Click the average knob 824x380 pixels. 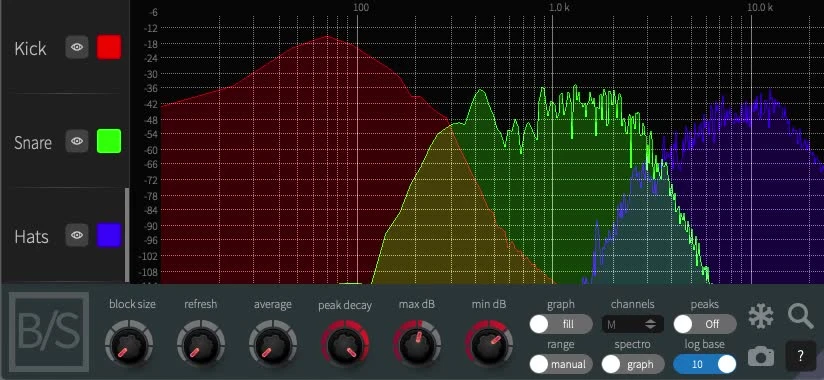click(x=273, y=346)
